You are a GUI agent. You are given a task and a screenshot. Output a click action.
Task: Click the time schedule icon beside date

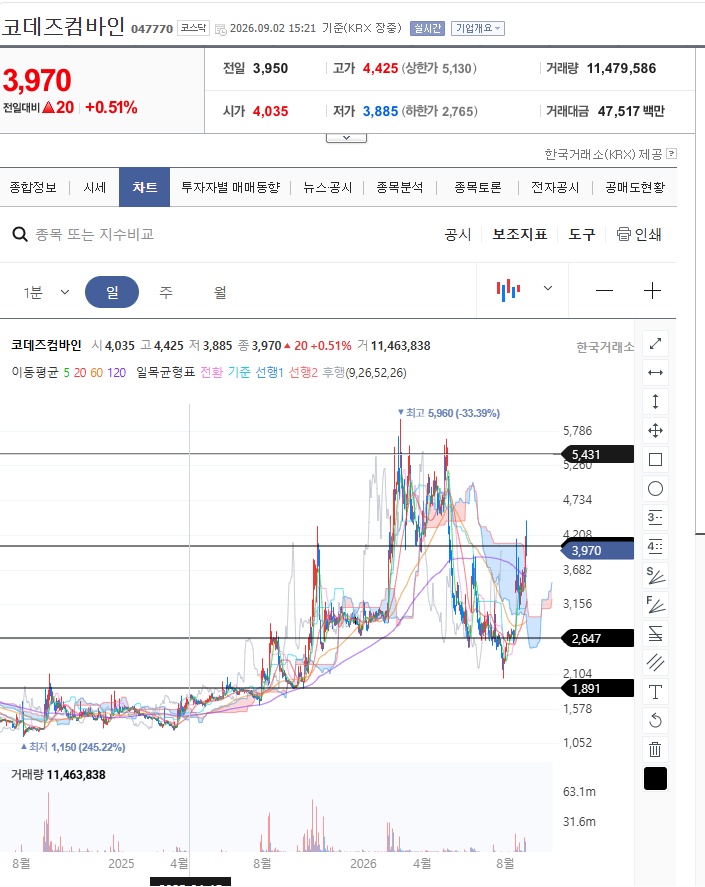click(221, 29)
